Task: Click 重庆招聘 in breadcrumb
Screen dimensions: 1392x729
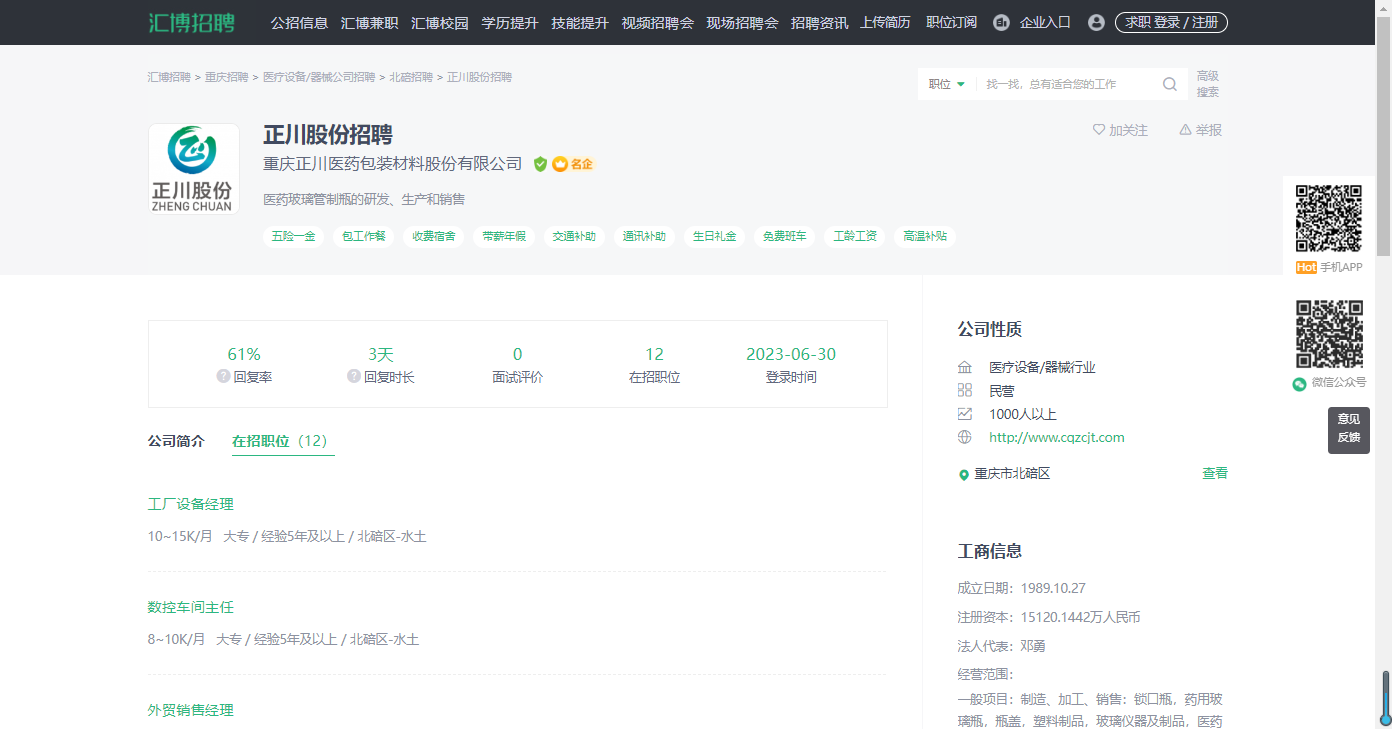Action: tap(227, 77)
